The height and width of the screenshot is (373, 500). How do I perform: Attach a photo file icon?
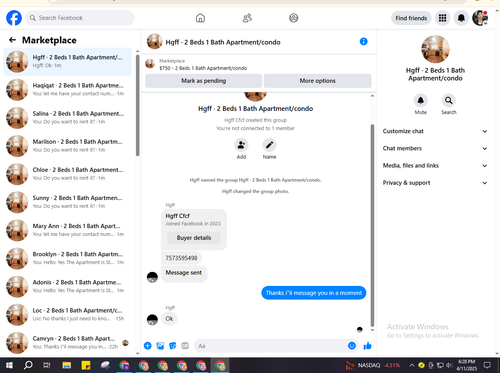point(160,346)
